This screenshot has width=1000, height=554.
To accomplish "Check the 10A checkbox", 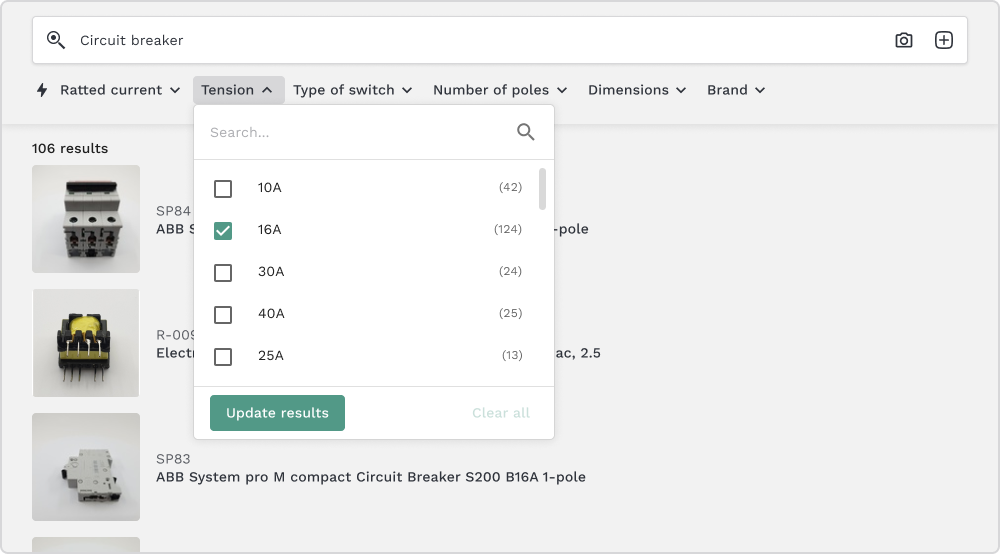I will coord(223,189).
